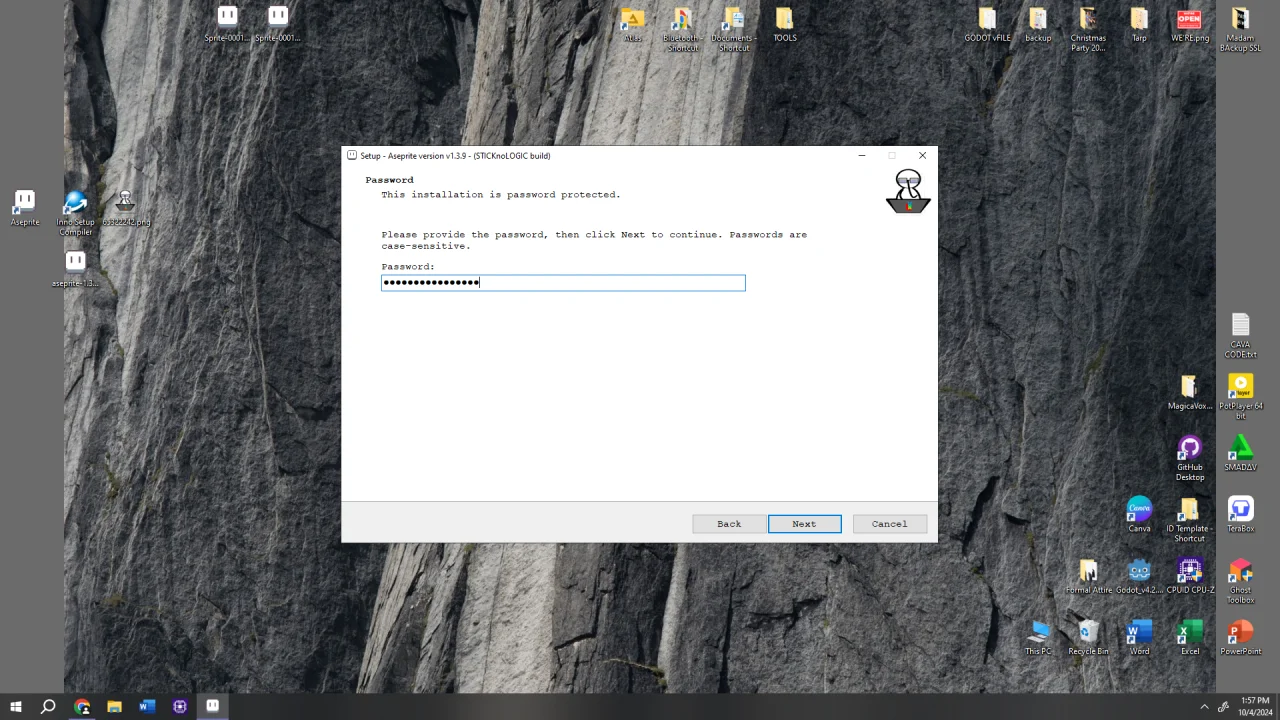Select the aseprite-1.3 installer desktop icon
This screenshot has width=1280, height=720.
pos(75,269)
